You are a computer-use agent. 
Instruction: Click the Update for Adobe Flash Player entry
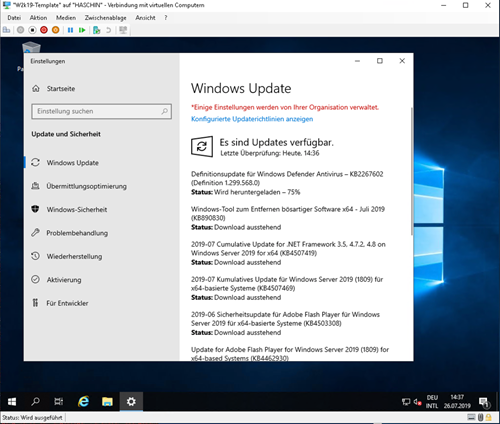290,354
